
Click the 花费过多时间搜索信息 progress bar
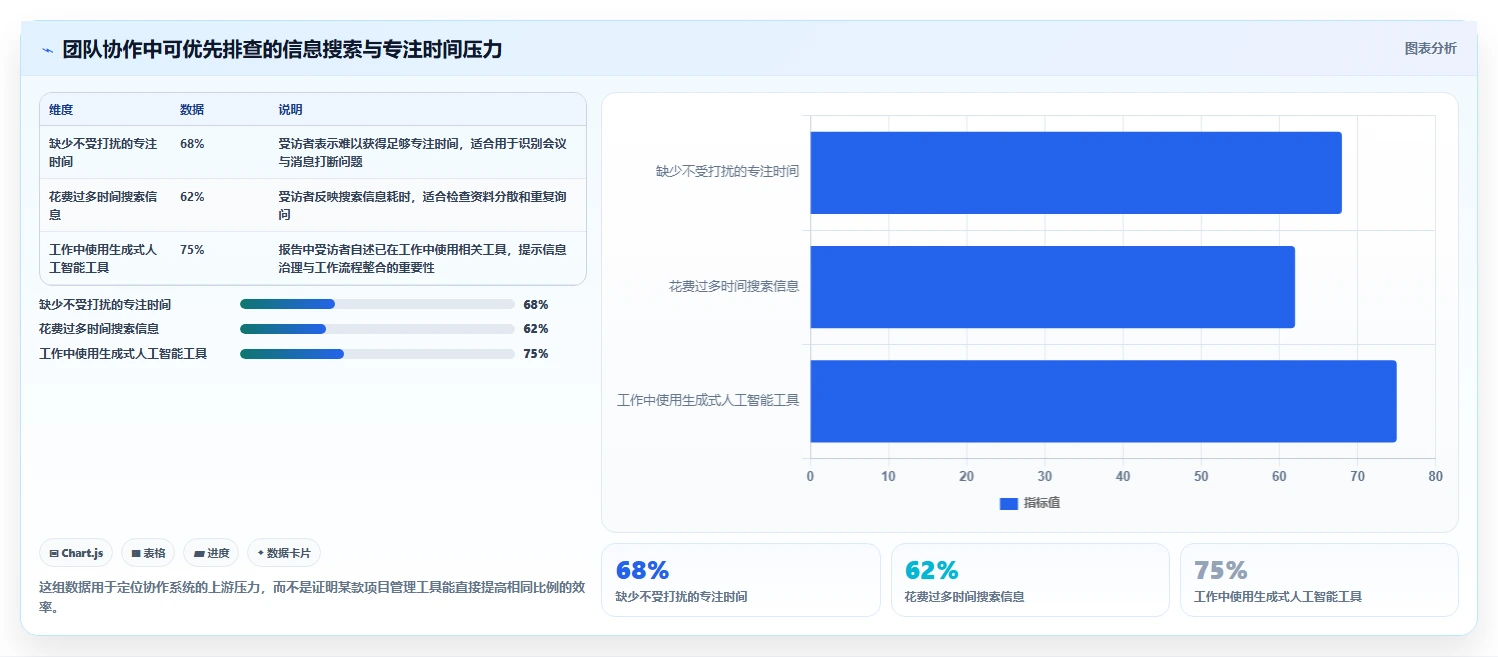click(377, 329)
